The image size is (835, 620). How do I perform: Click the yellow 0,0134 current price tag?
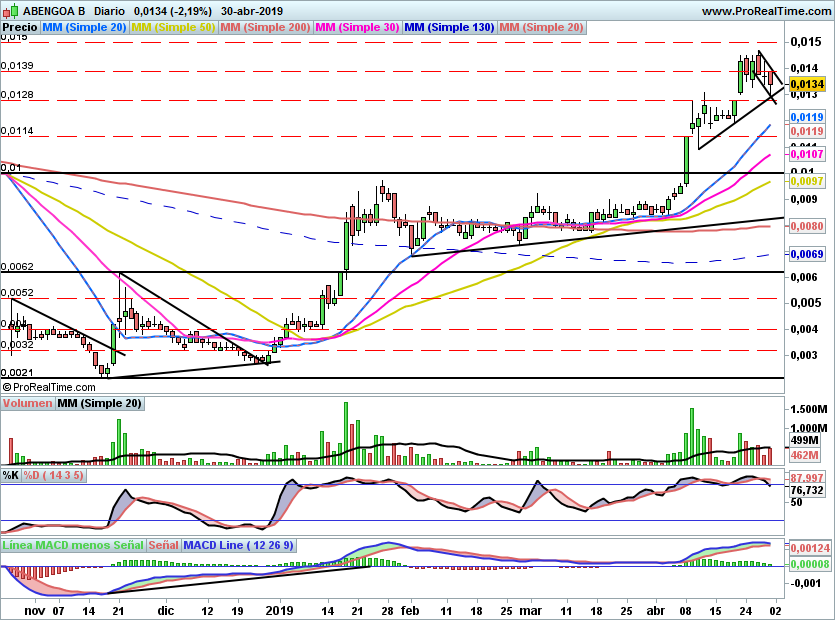[807, 84]
